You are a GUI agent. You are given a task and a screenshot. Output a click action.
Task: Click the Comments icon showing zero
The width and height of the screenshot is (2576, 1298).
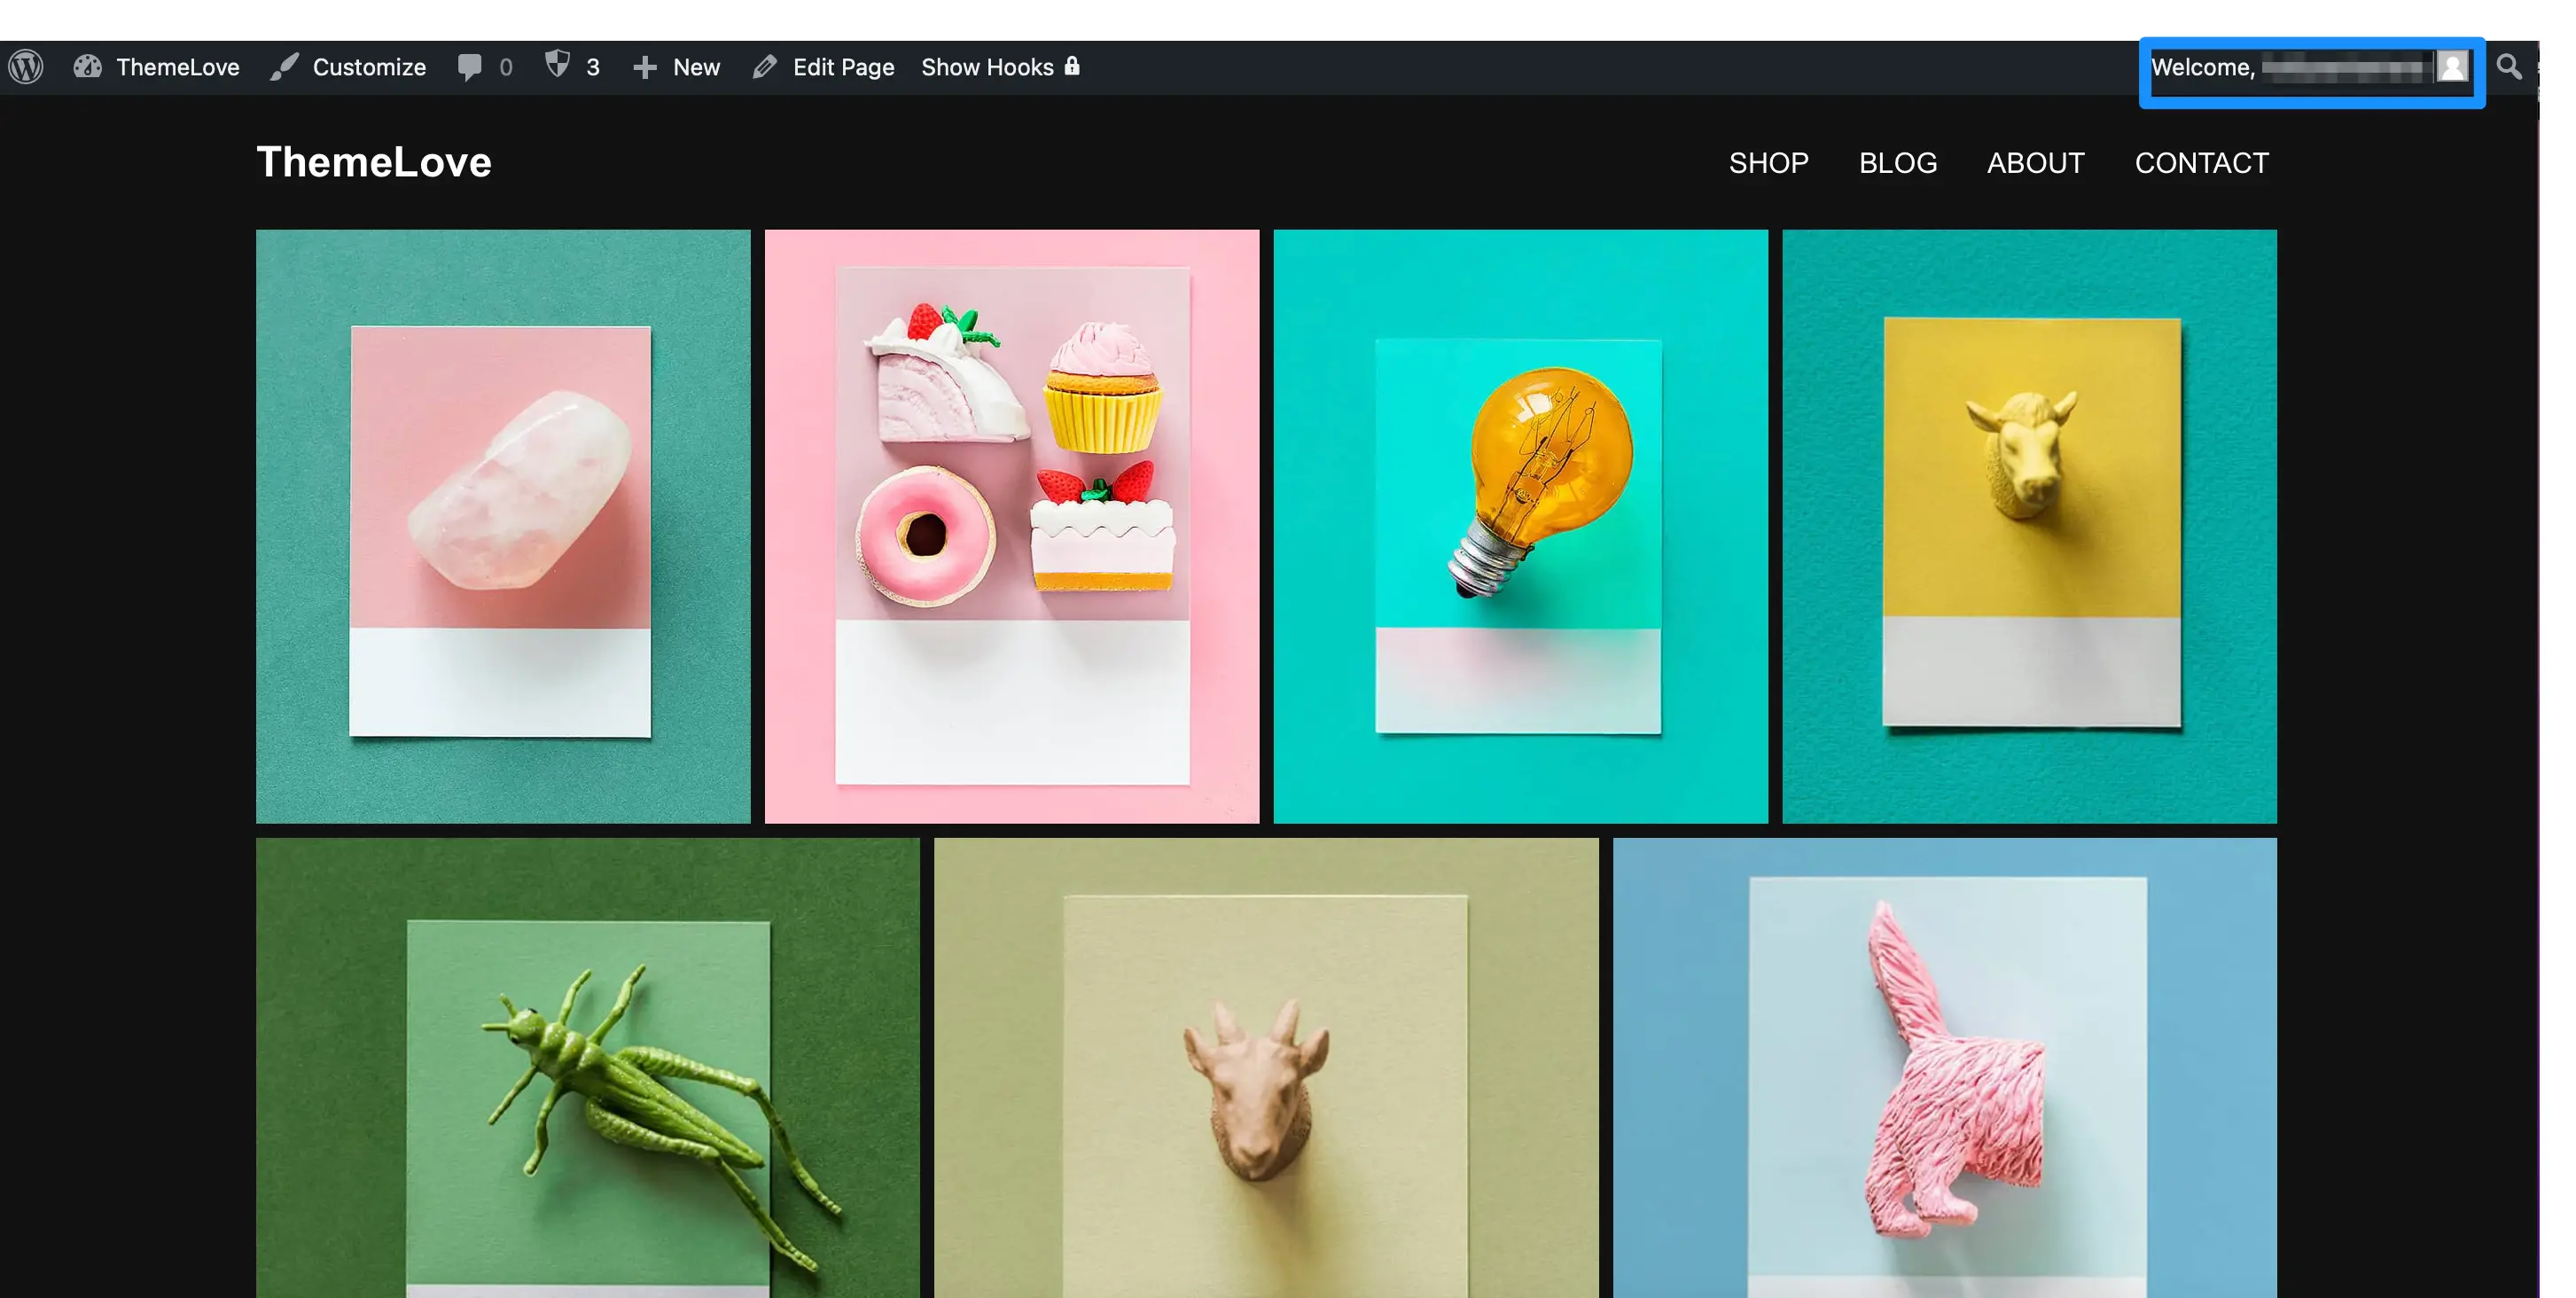pos(485,68)
